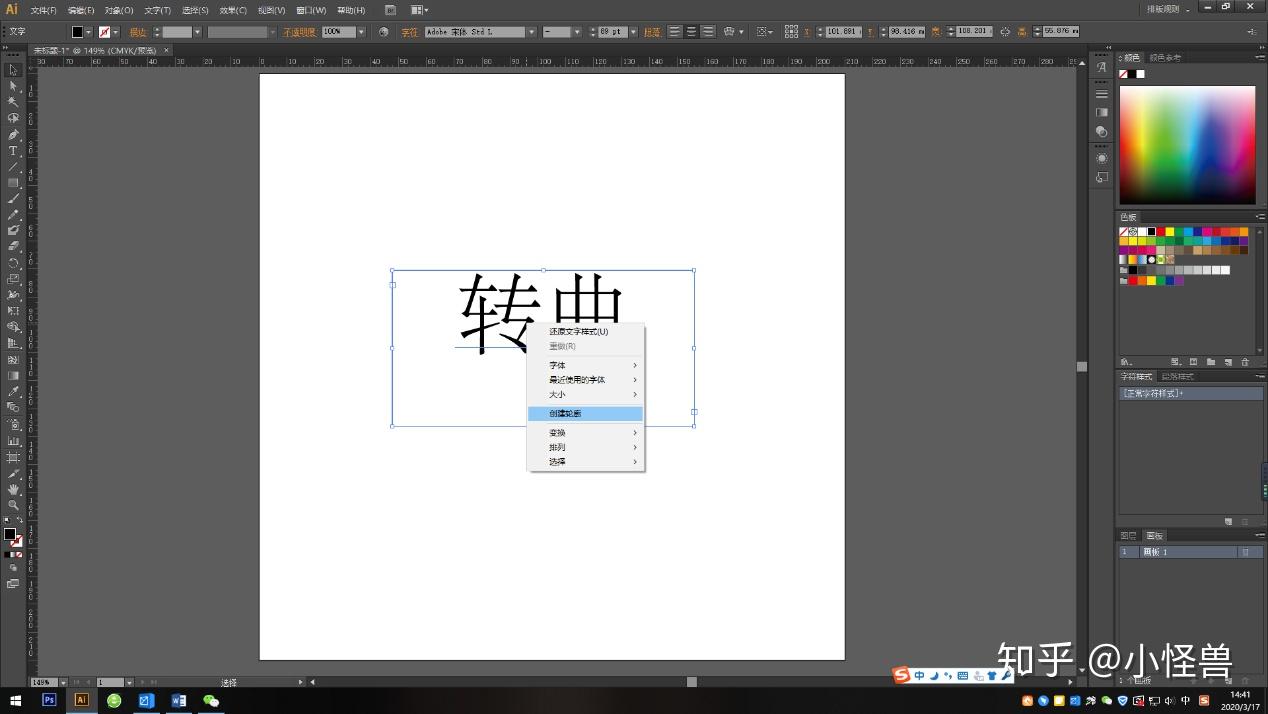Click the 不透明度 link in control bar
This screenshot has width=1268, height=714.
299,32
